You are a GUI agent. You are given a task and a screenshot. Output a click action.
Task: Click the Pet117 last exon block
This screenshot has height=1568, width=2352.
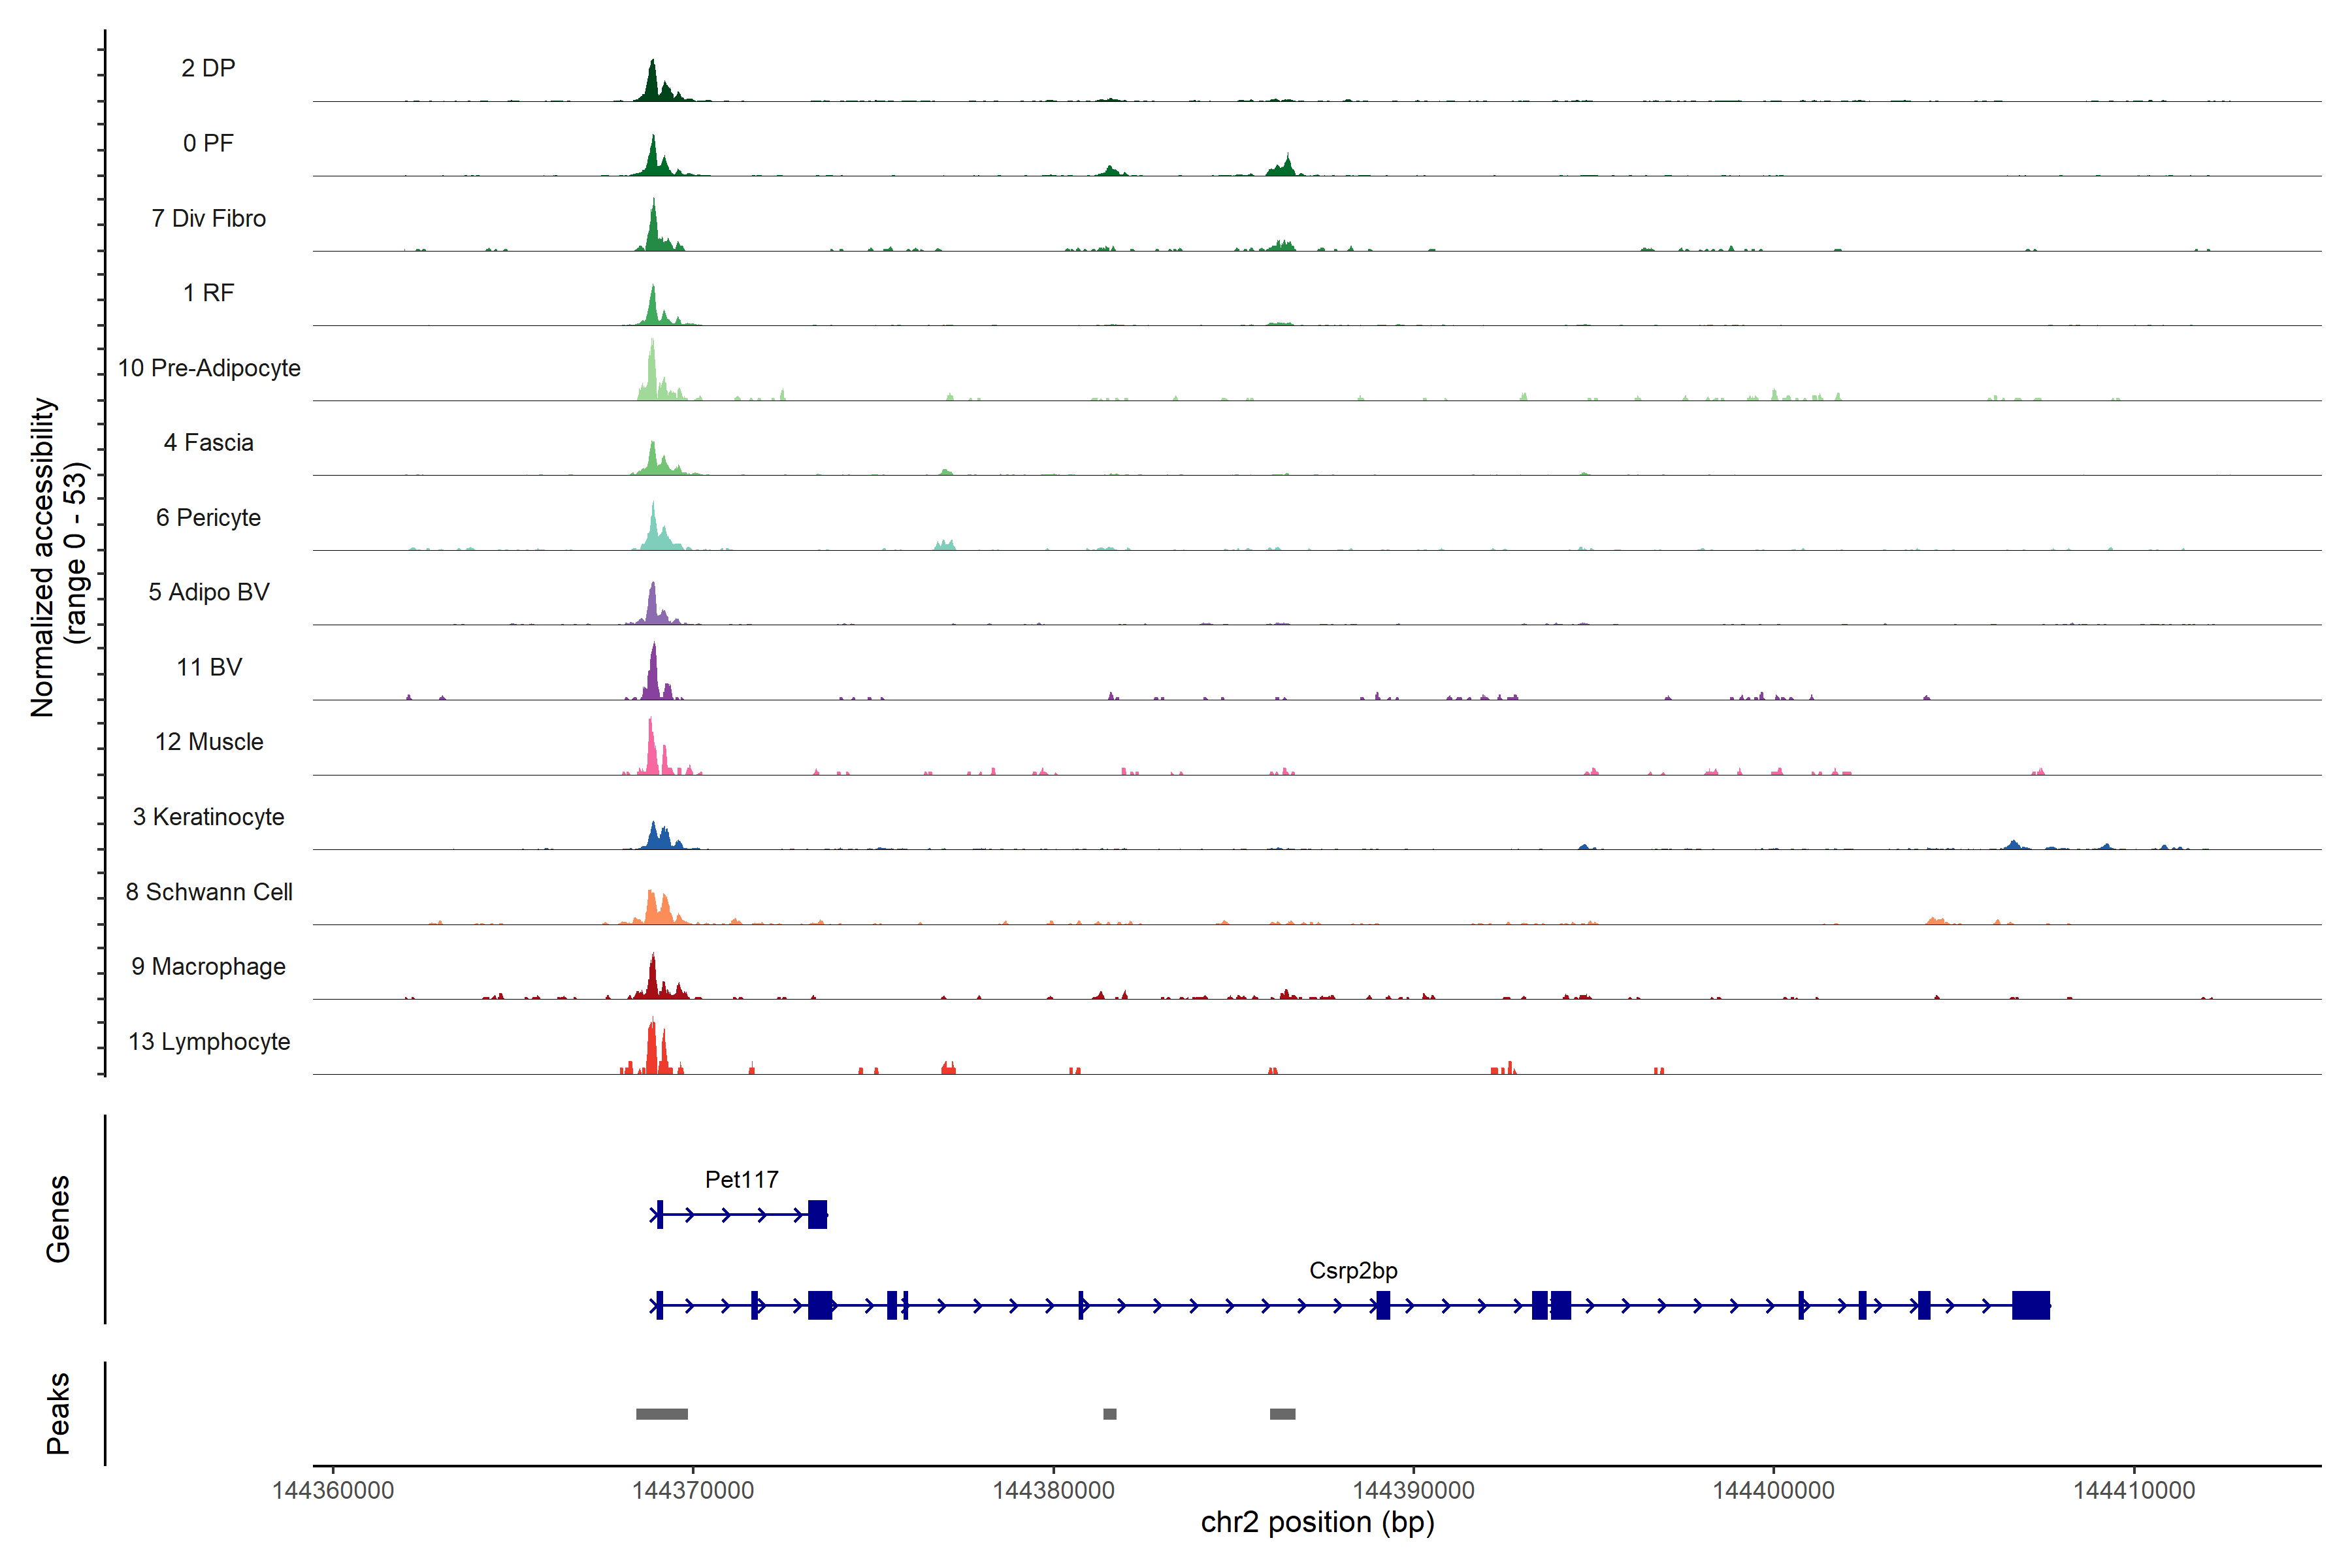(817, 1214)
